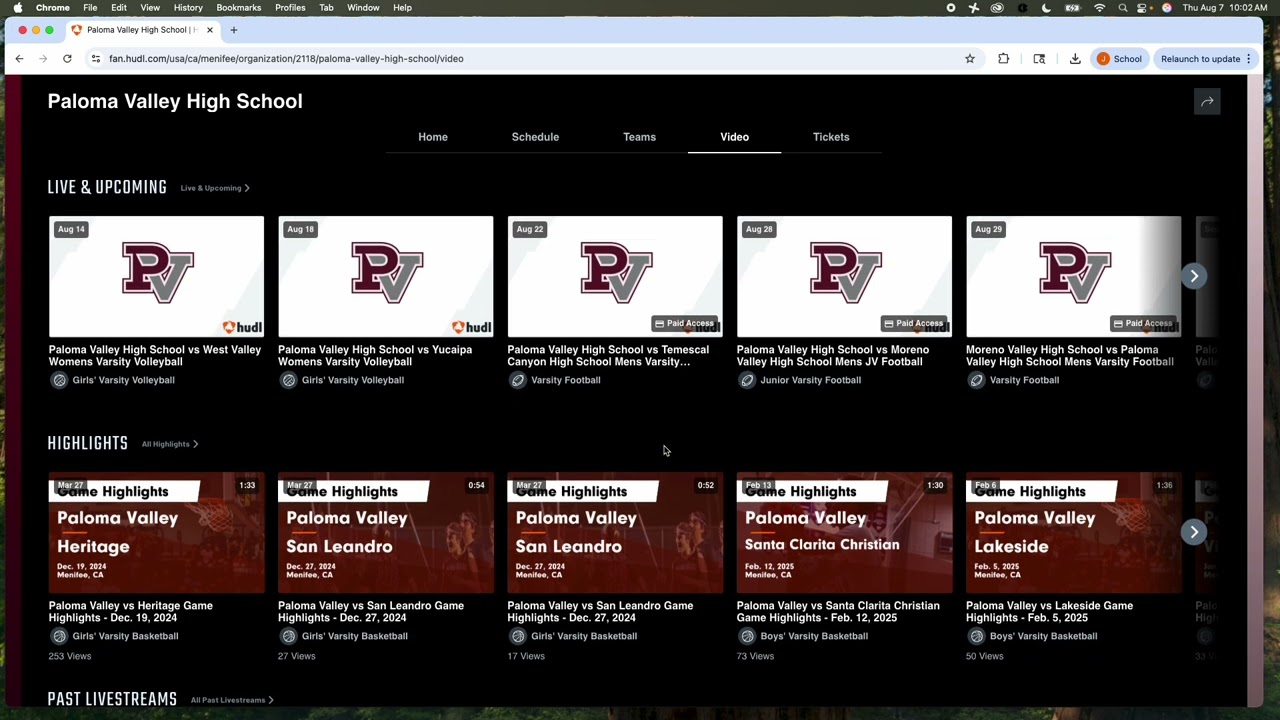Switch to the Tickets tab
1280x720 pixels.
point(831,137)
